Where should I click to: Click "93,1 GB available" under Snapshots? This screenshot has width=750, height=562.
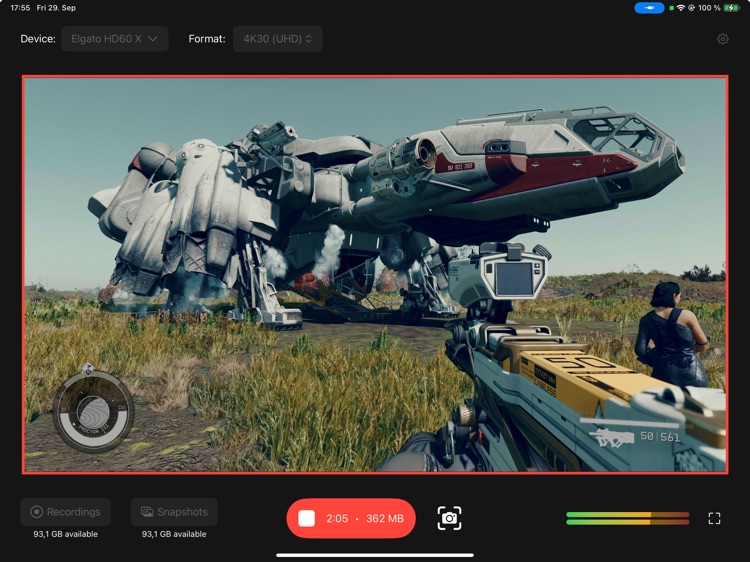tap(174, 534)
